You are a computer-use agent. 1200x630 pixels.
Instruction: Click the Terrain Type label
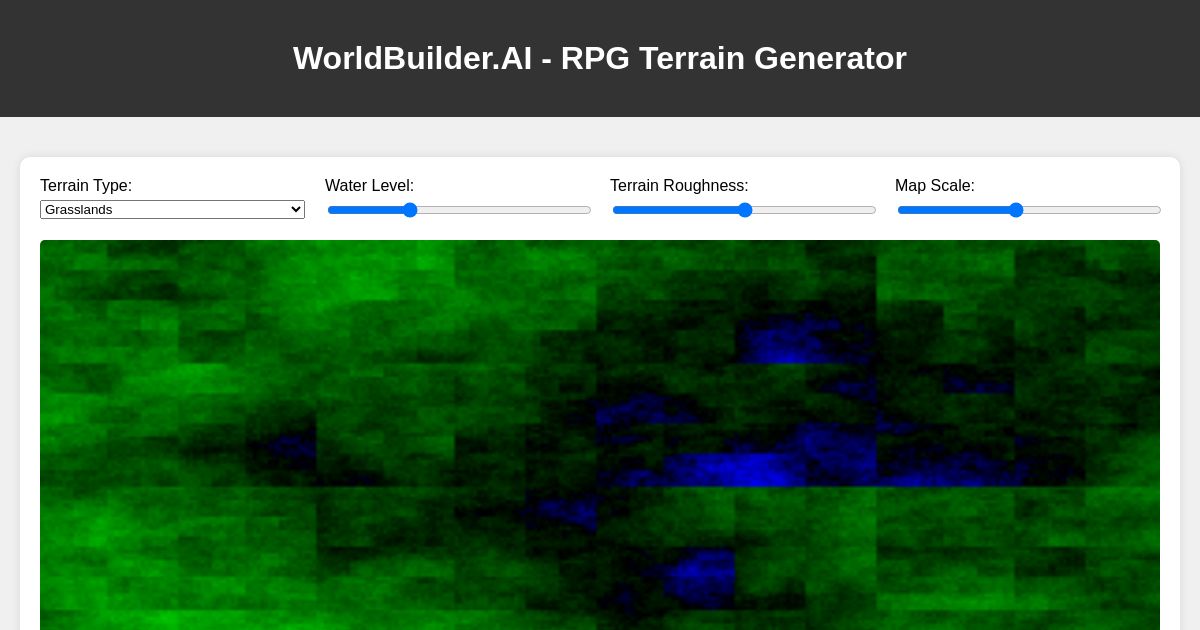86,186
